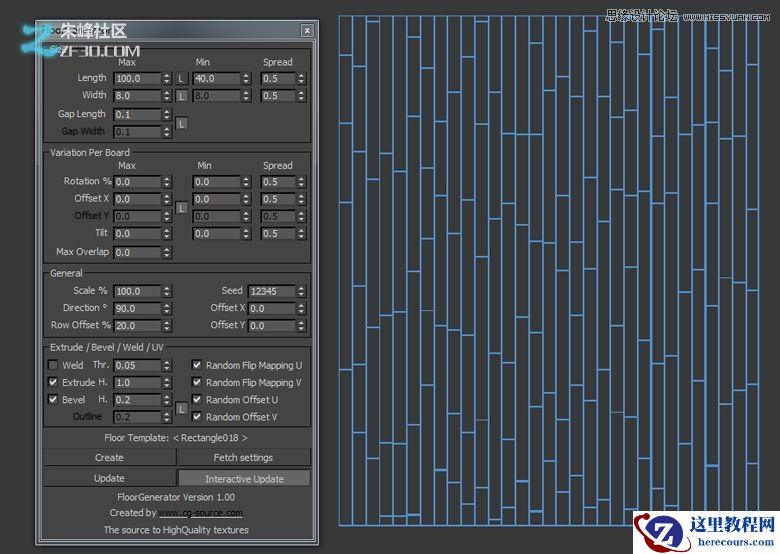Toggle Random Offset U checkbox
Screen dimensions: 780x554
[196, 399]
